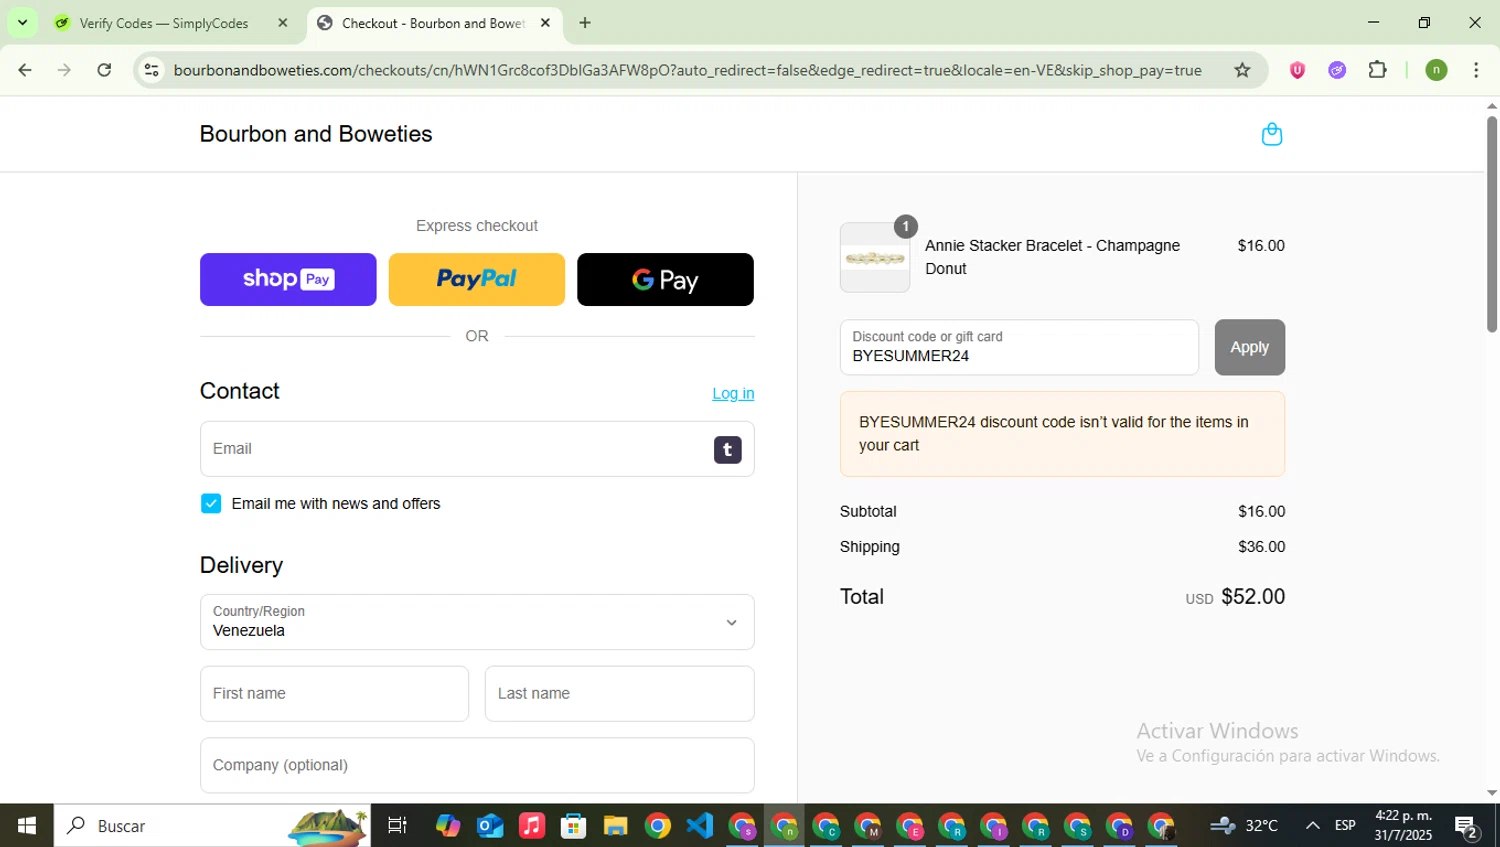Open the Chrome profile avatar
Image resolution: width=1500 pixels, height=847 pixels.
(1436, 70)
